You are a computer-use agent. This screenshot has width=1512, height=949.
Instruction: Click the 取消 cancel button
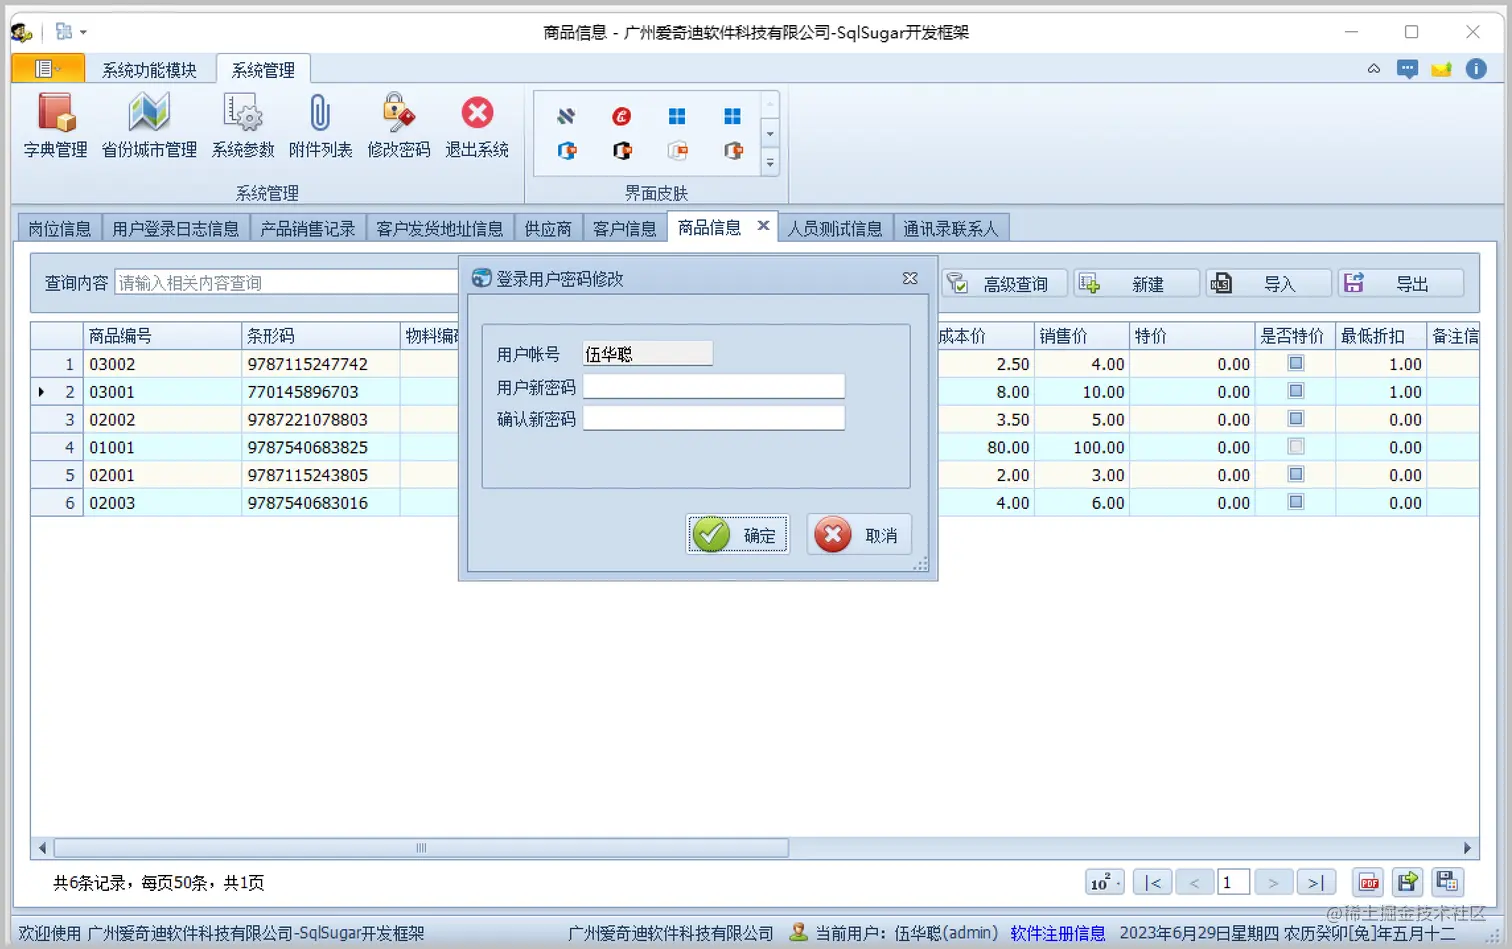click(859, 535)
